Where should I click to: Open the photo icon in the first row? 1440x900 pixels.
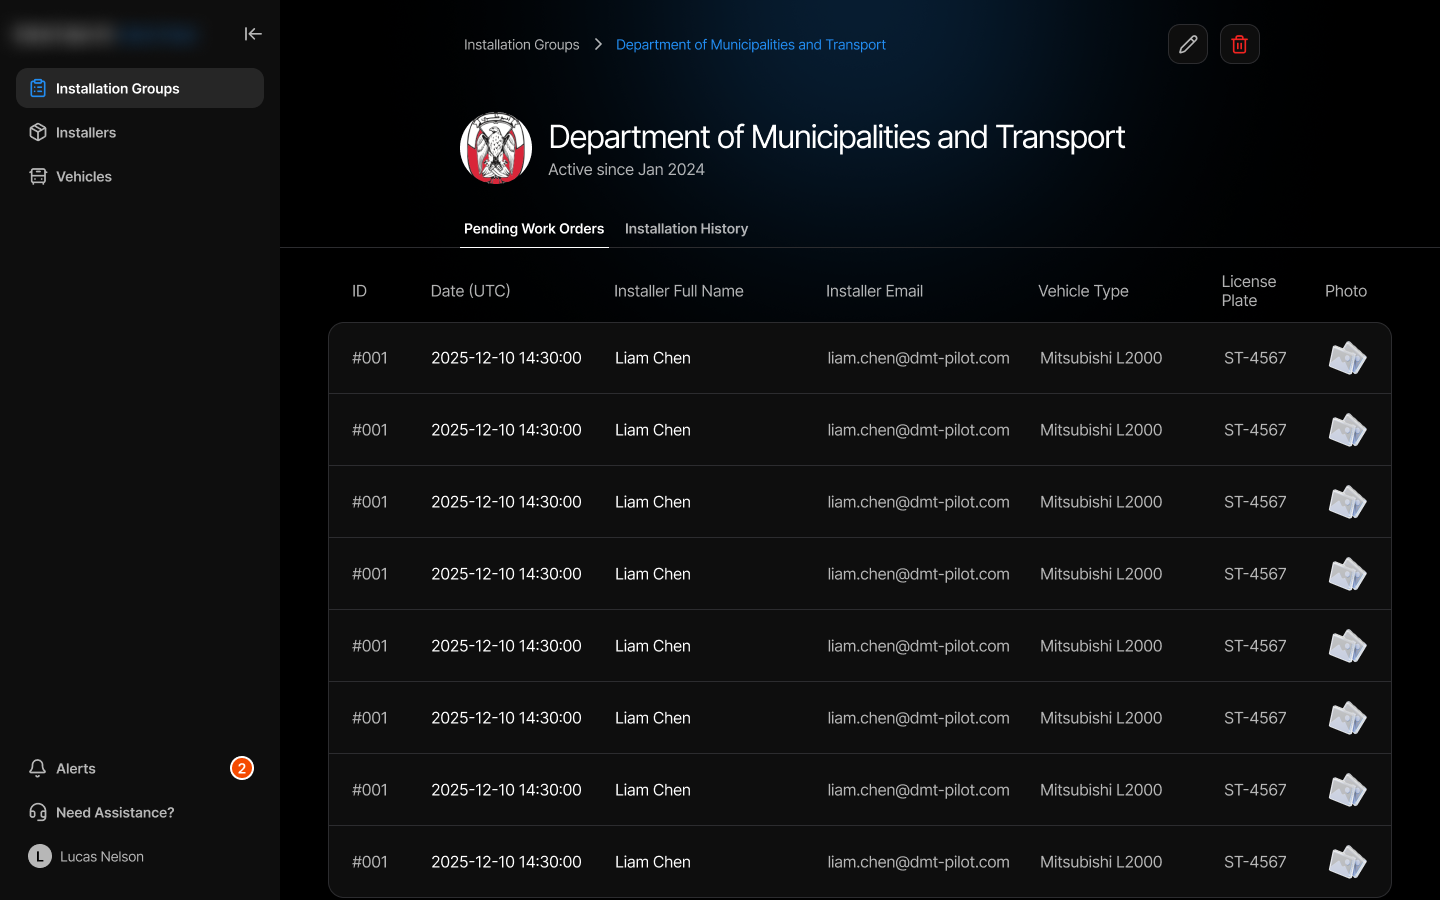[1347, 358]
